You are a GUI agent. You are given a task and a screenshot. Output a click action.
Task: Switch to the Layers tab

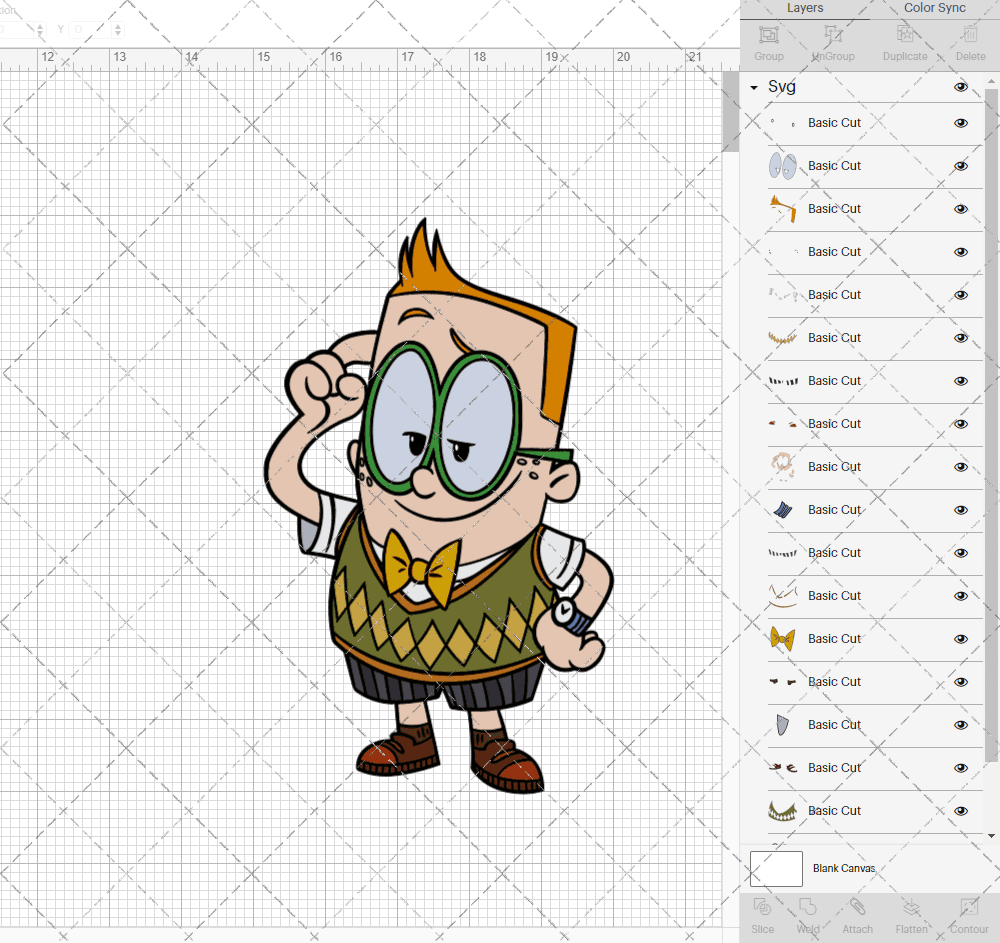point(805,8)
